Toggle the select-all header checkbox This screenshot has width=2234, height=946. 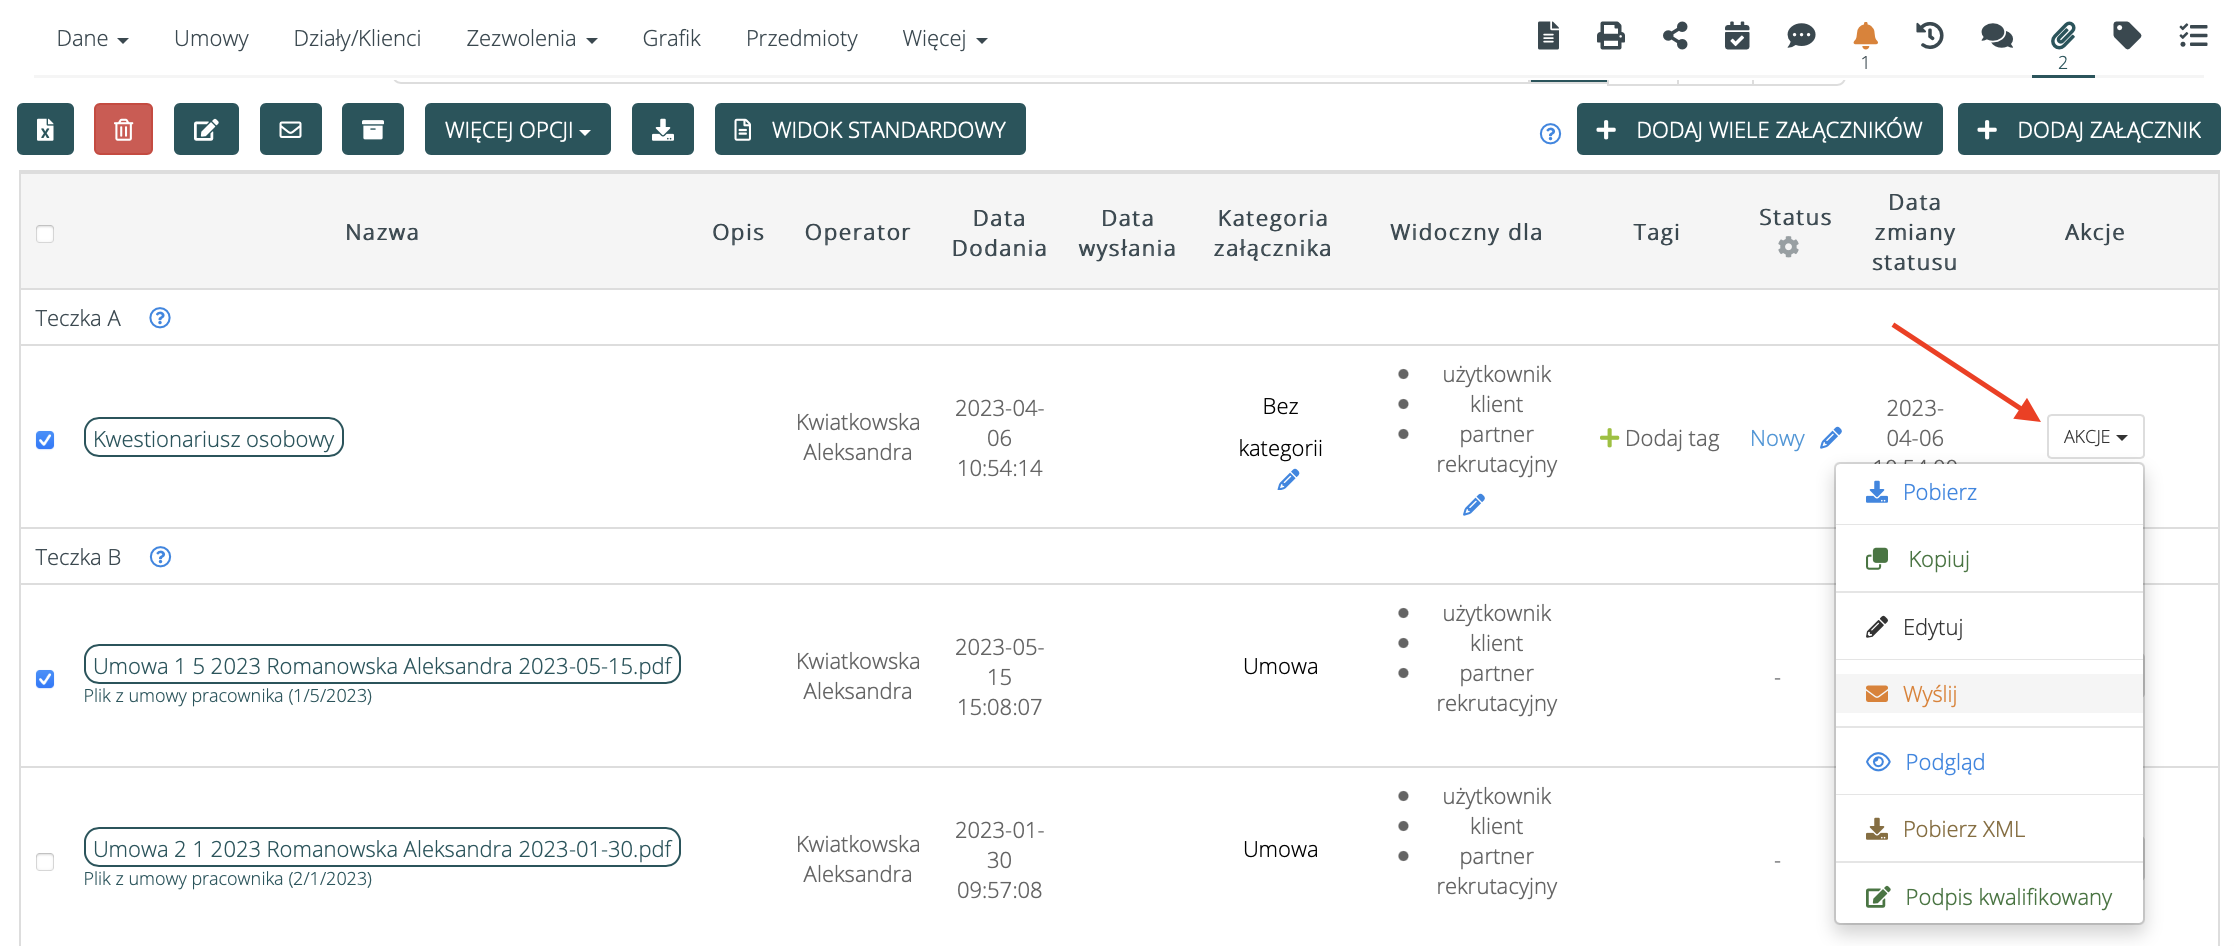45,234
